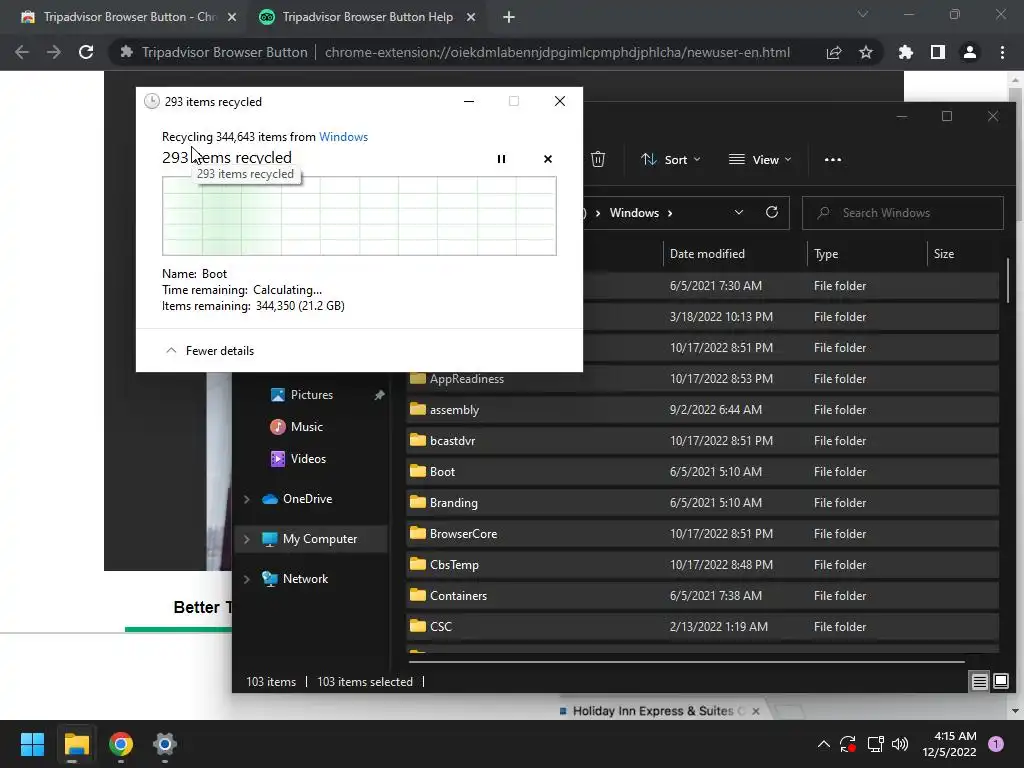
Task: Click the Delete trash icon in Explorer
Action: [598, 159]
